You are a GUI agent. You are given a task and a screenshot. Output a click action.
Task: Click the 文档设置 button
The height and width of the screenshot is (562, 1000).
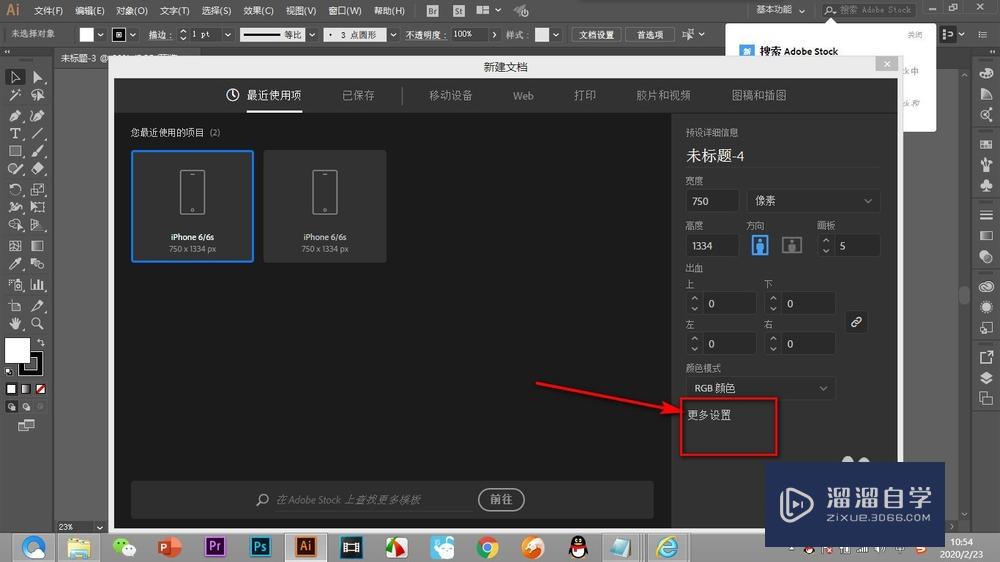(x=596, y=34)
